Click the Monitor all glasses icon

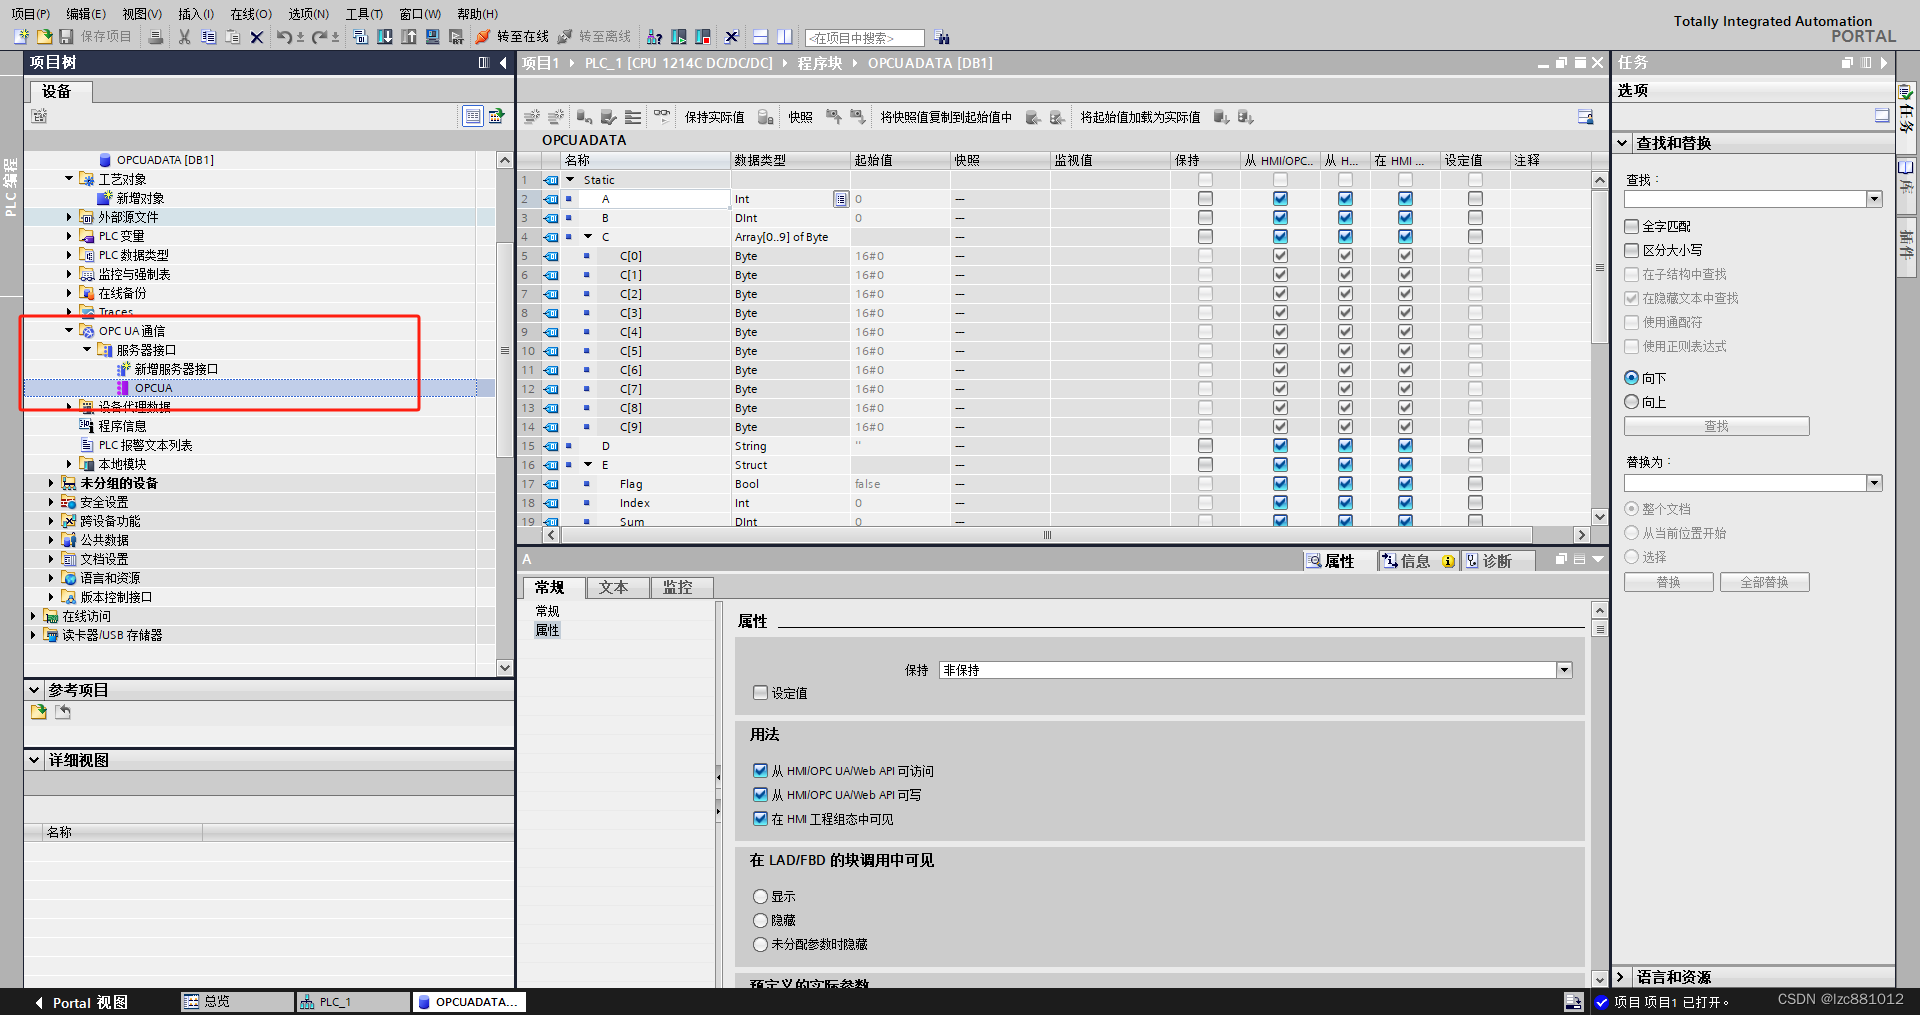pyautogui.click(x=662, y=116)
